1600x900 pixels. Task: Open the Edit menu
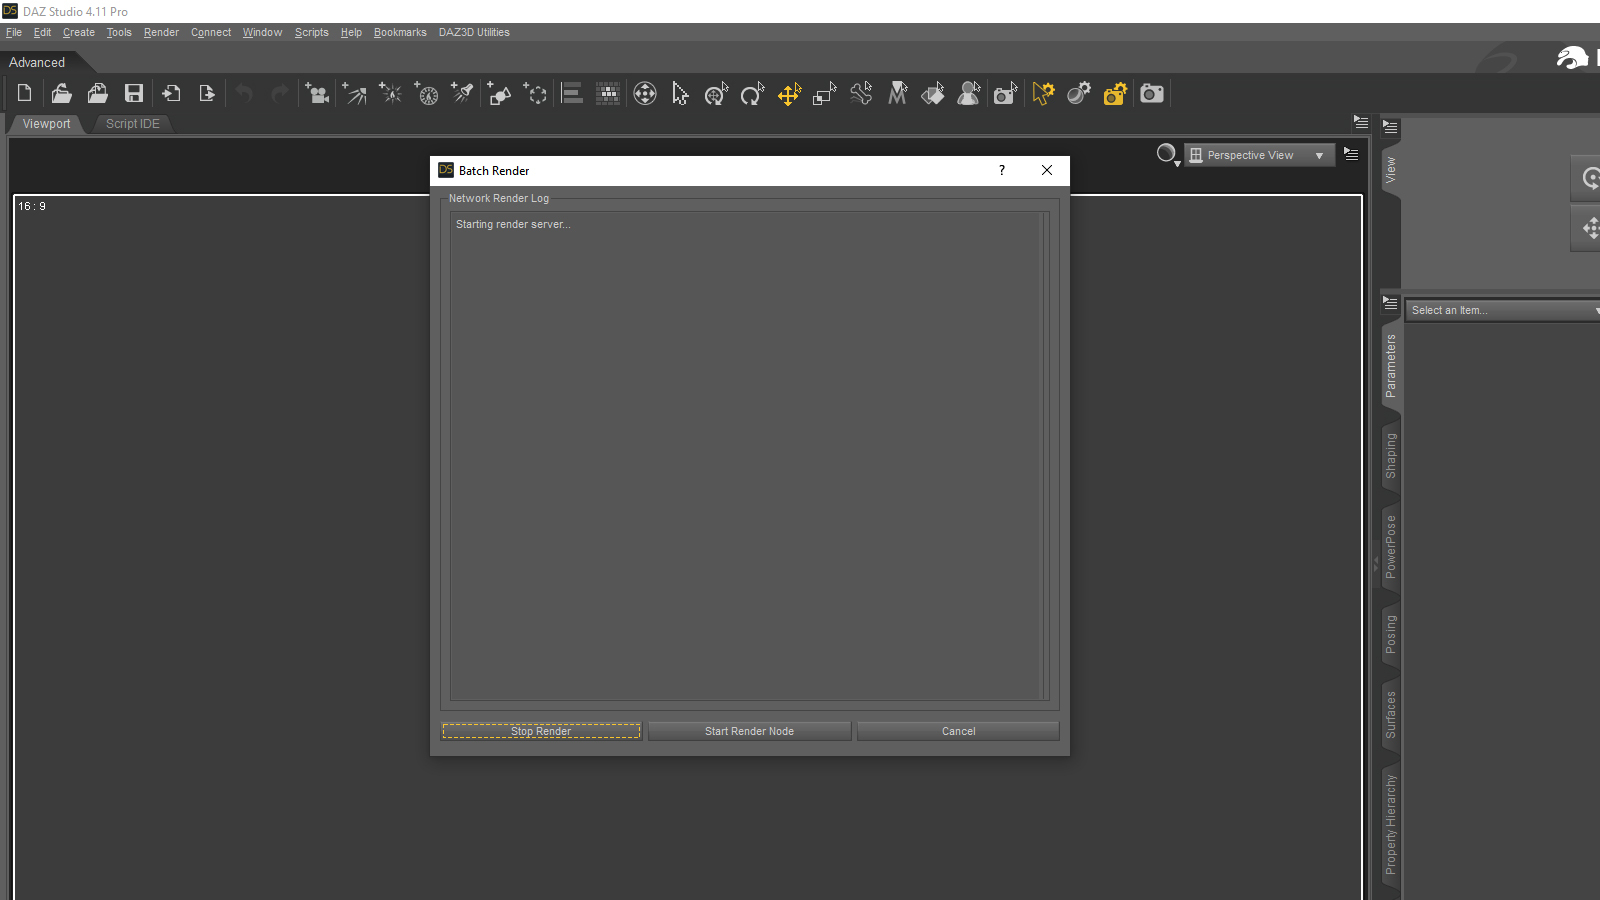[42, 32]
